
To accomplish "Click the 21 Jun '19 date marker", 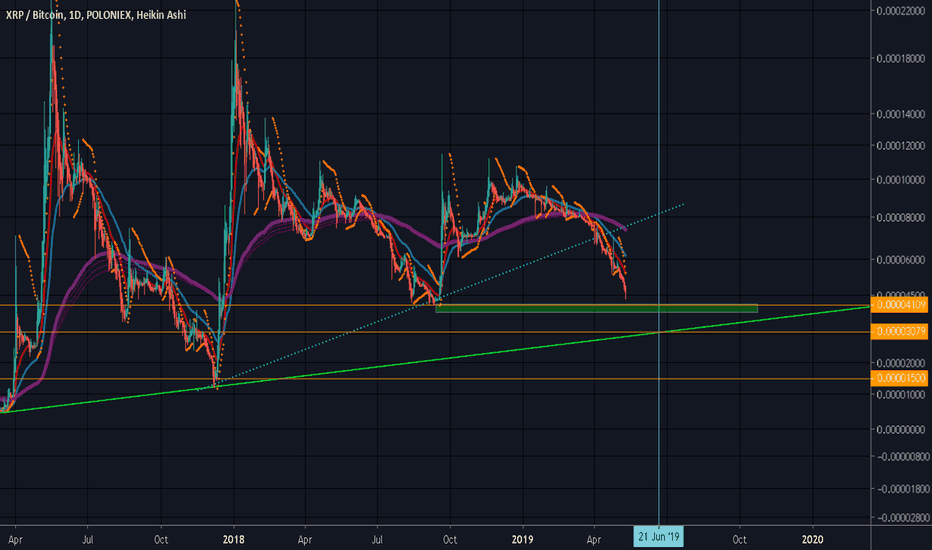I will pos(658,537).
